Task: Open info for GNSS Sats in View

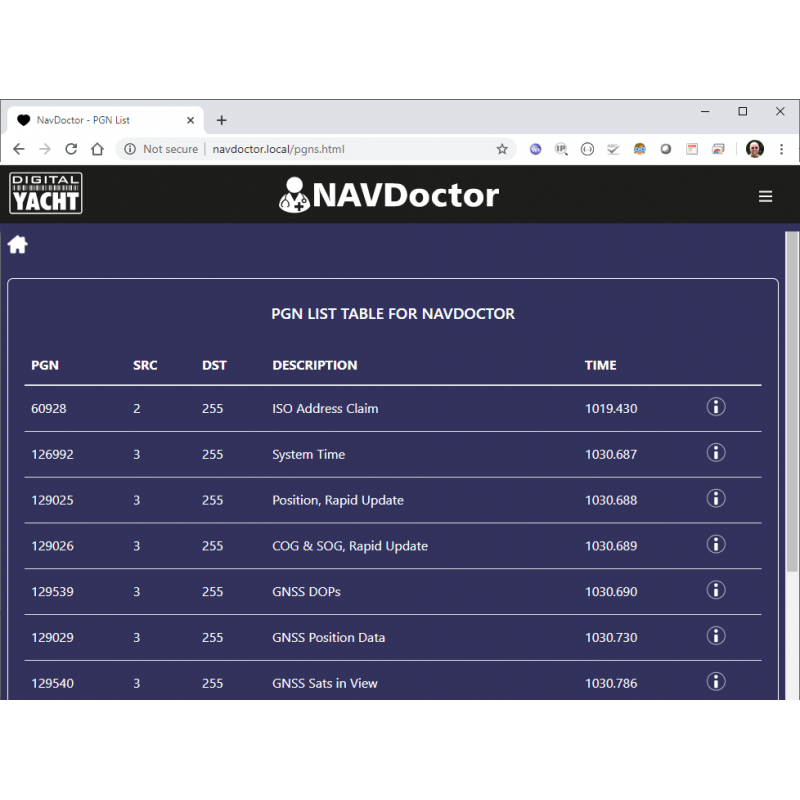Action: tap(716, 682)
